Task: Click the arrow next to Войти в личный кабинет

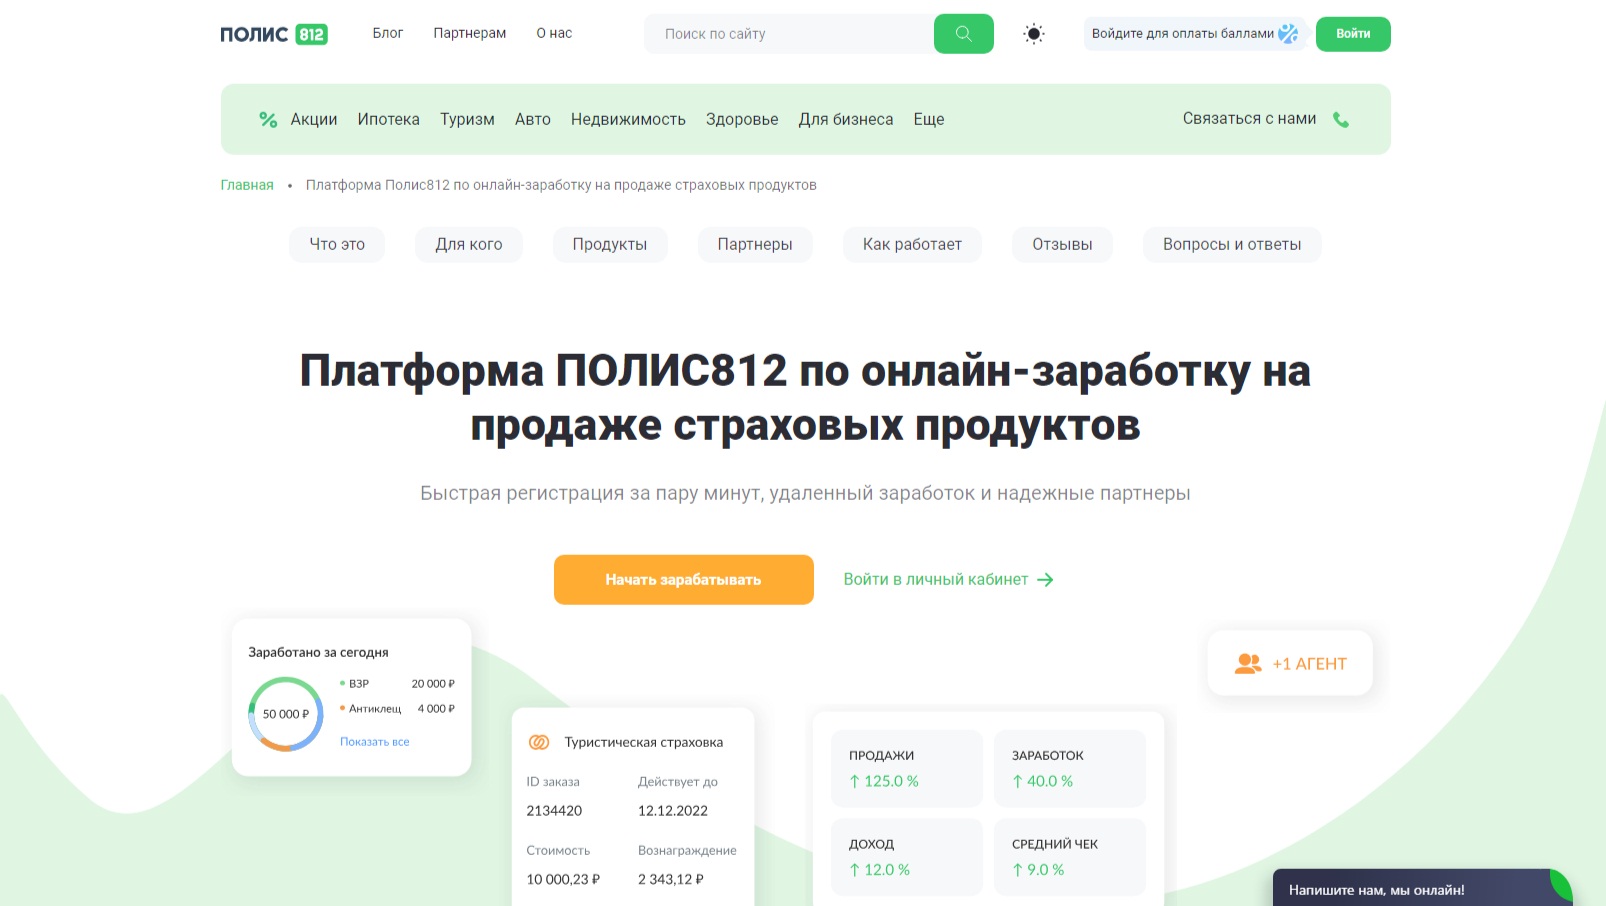Action: (x=1045, y=580)
